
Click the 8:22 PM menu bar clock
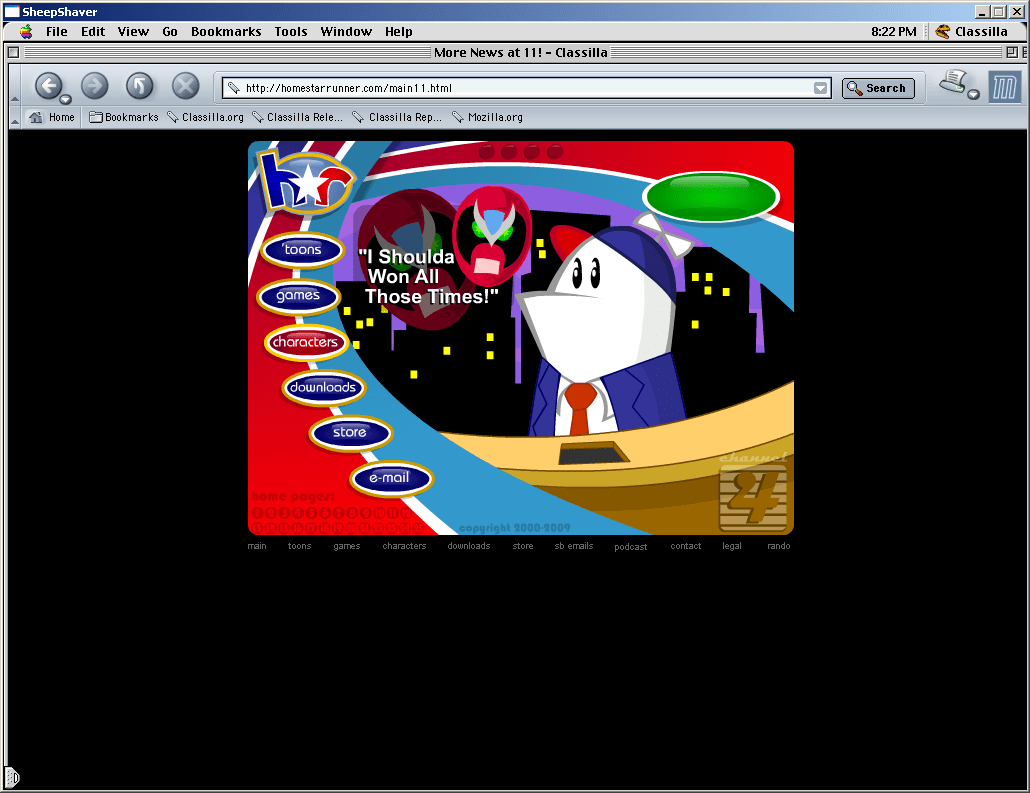tap(893, 32)
